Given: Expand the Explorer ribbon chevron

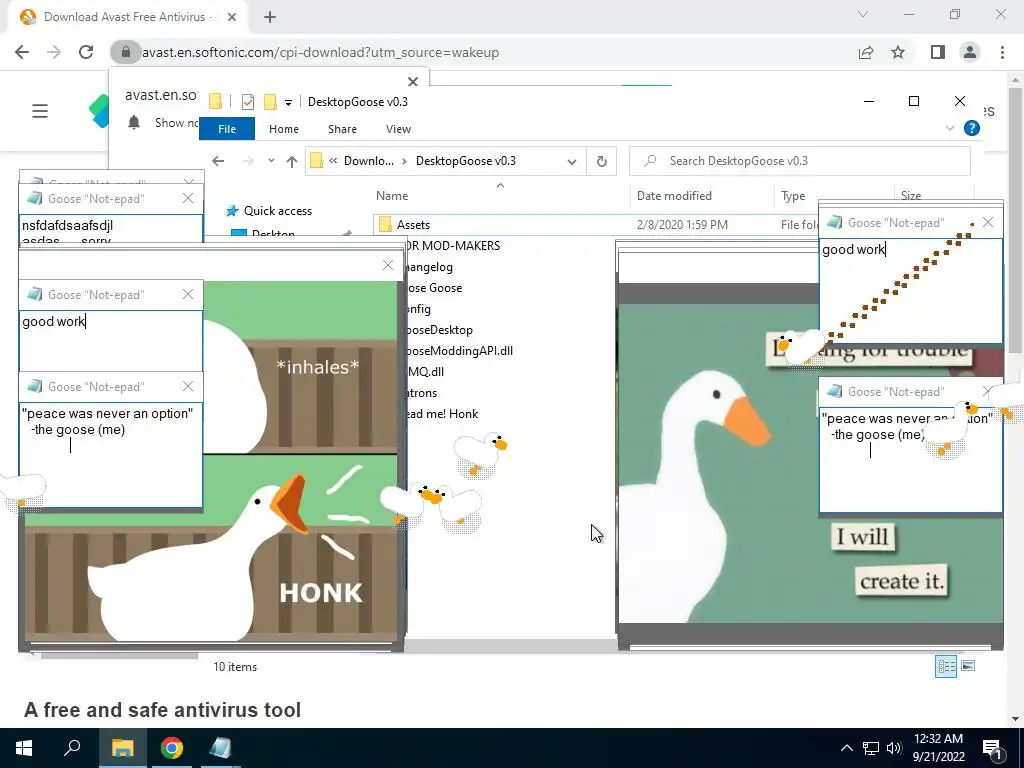Looking at the screenshot, I should pyautogui.click(x=950, y=129).
